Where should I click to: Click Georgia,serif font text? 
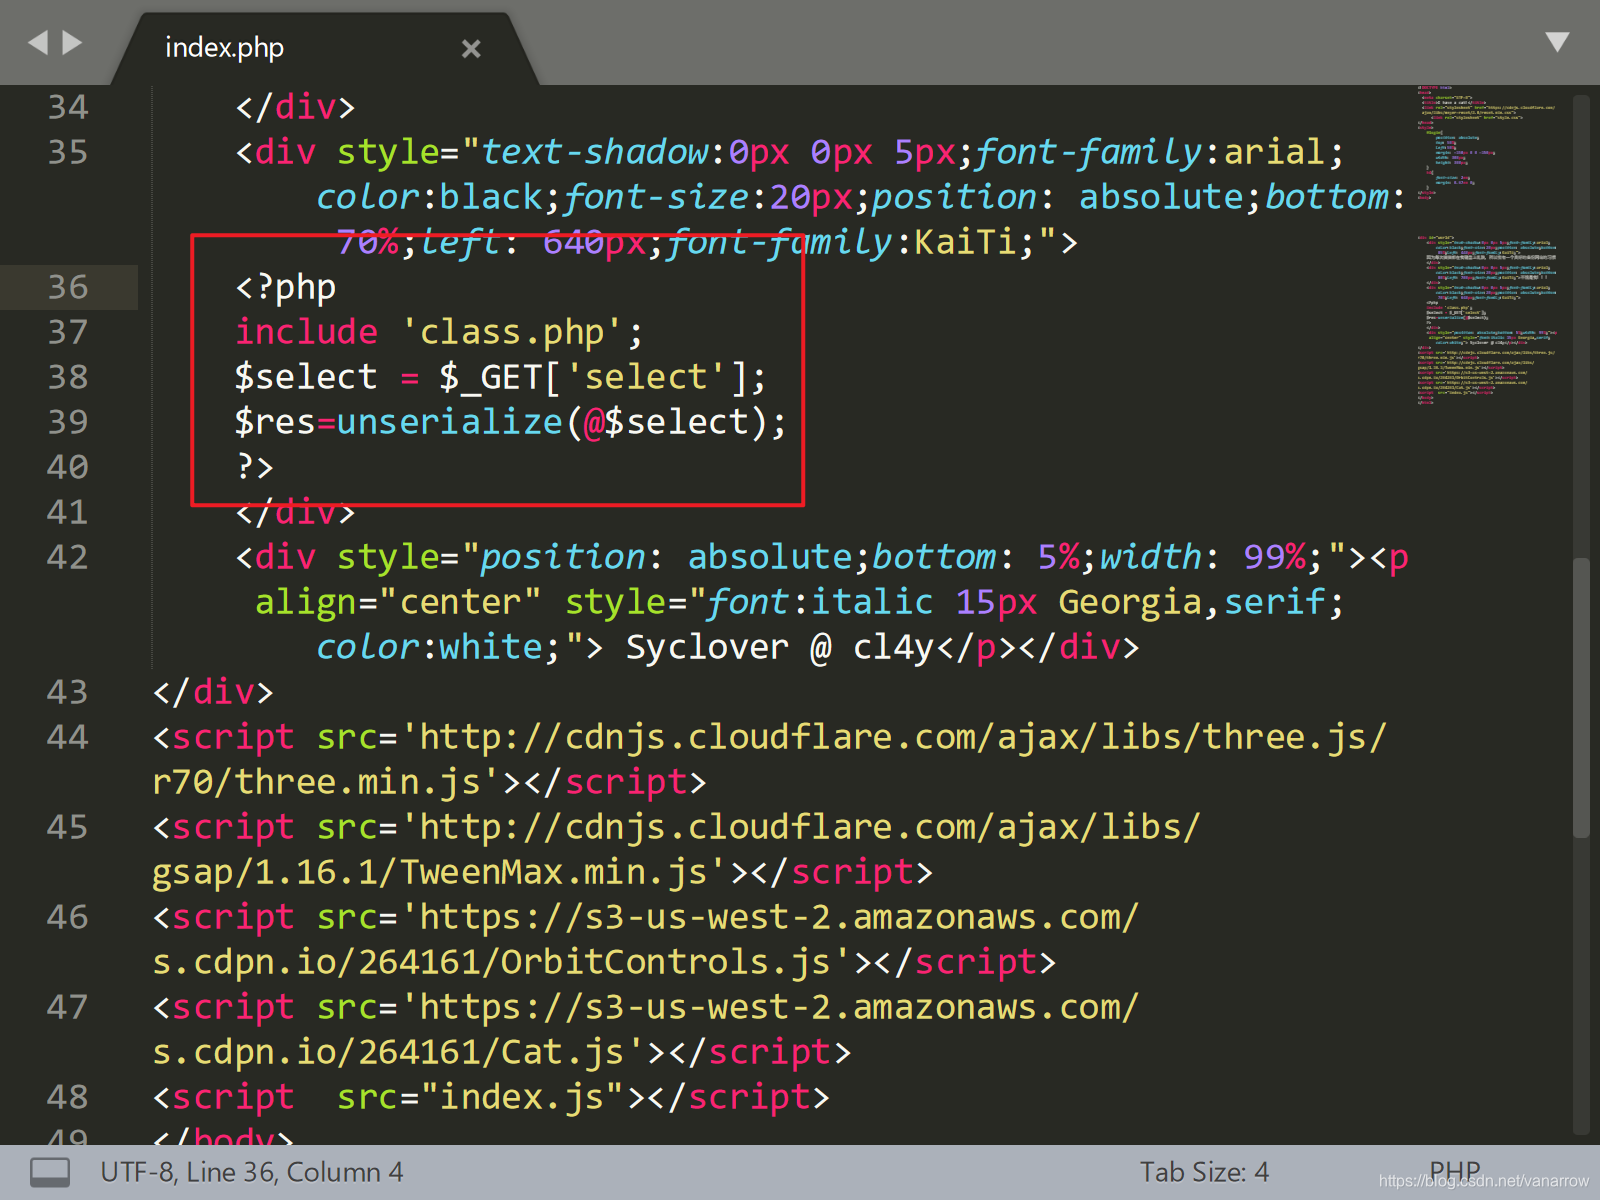[1191, 602]
